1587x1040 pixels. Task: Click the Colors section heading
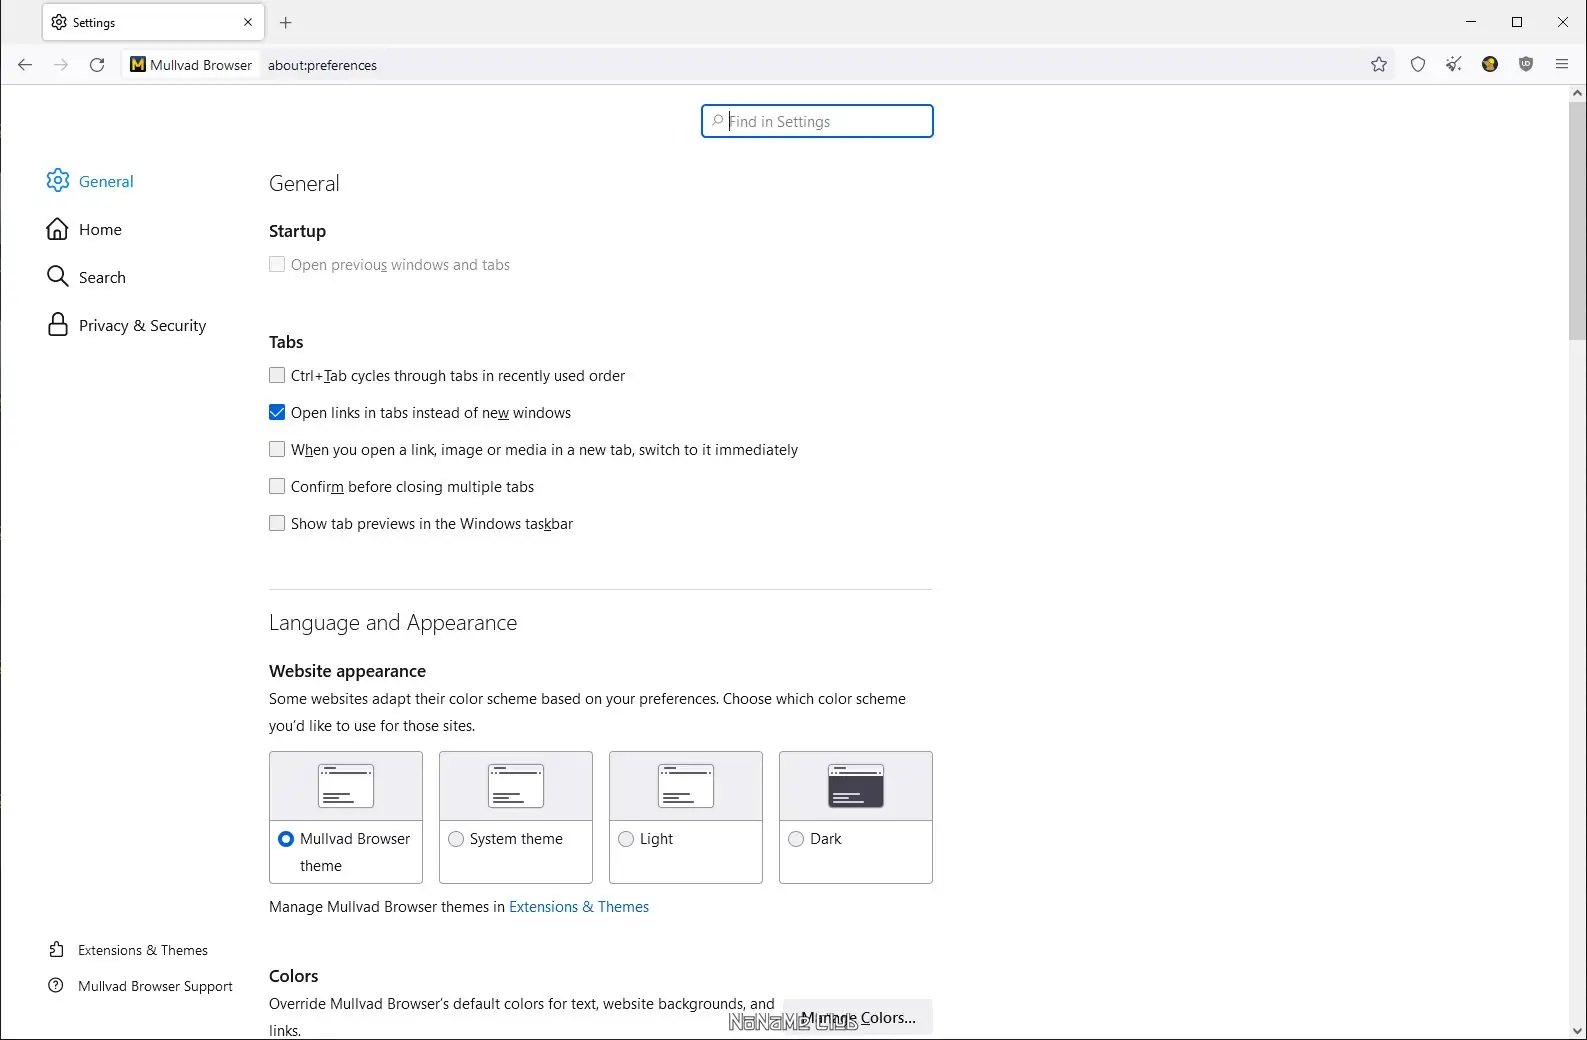pos(294,976)
